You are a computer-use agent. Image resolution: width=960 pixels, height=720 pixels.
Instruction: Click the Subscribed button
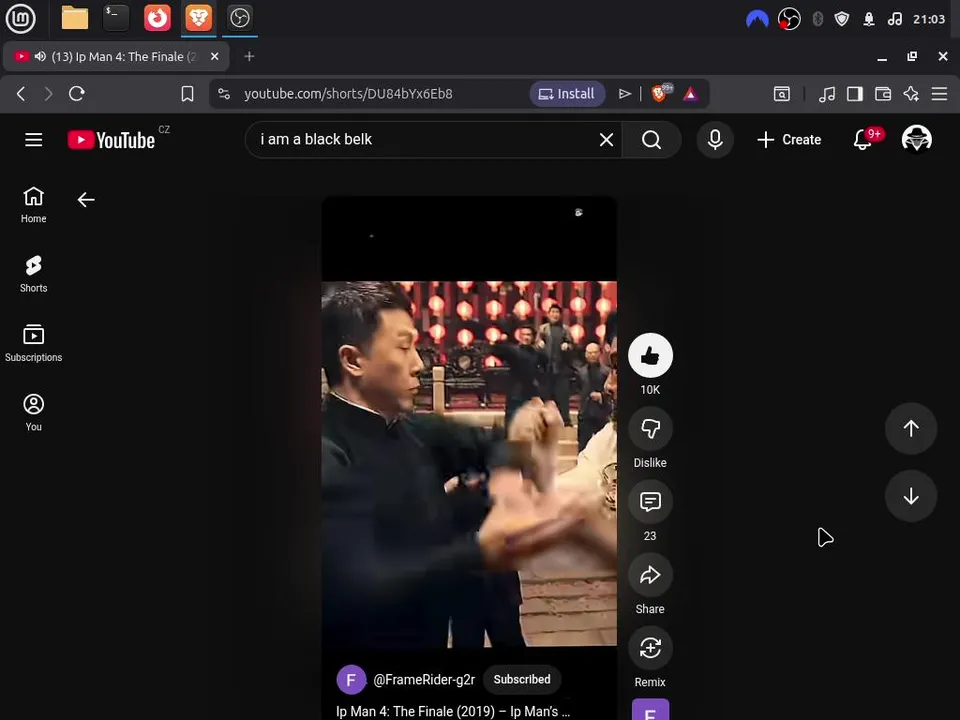522,680
